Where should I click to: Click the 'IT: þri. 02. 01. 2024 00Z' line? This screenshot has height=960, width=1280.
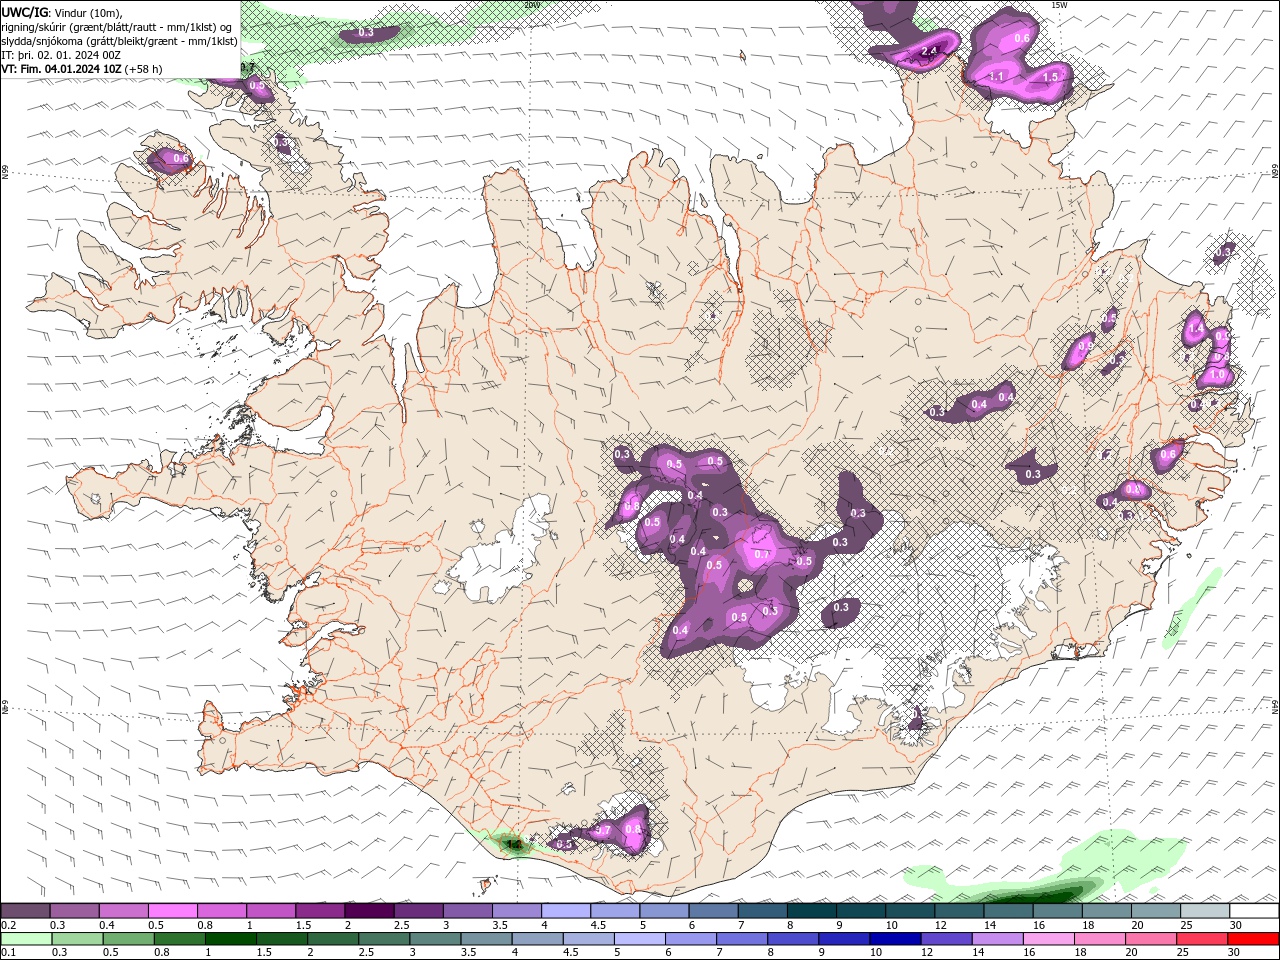[x=62, y=55]
